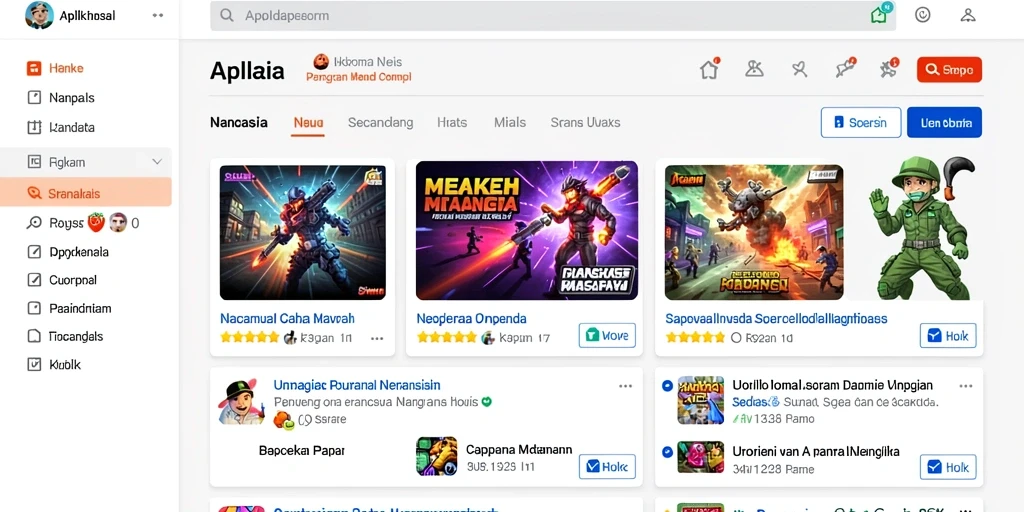This screenshot has height=512, width=1024.
Task: Click the profile avatar next to Aplikhosal
Action: click(x=39, y=15)
